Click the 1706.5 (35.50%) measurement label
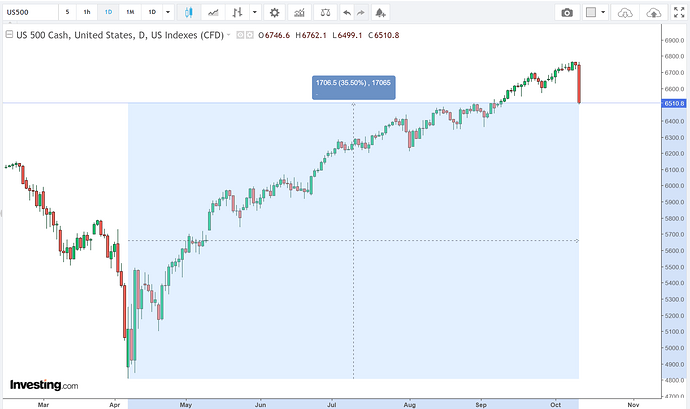The width and height of the screenshot is (690, 409). 353,87
